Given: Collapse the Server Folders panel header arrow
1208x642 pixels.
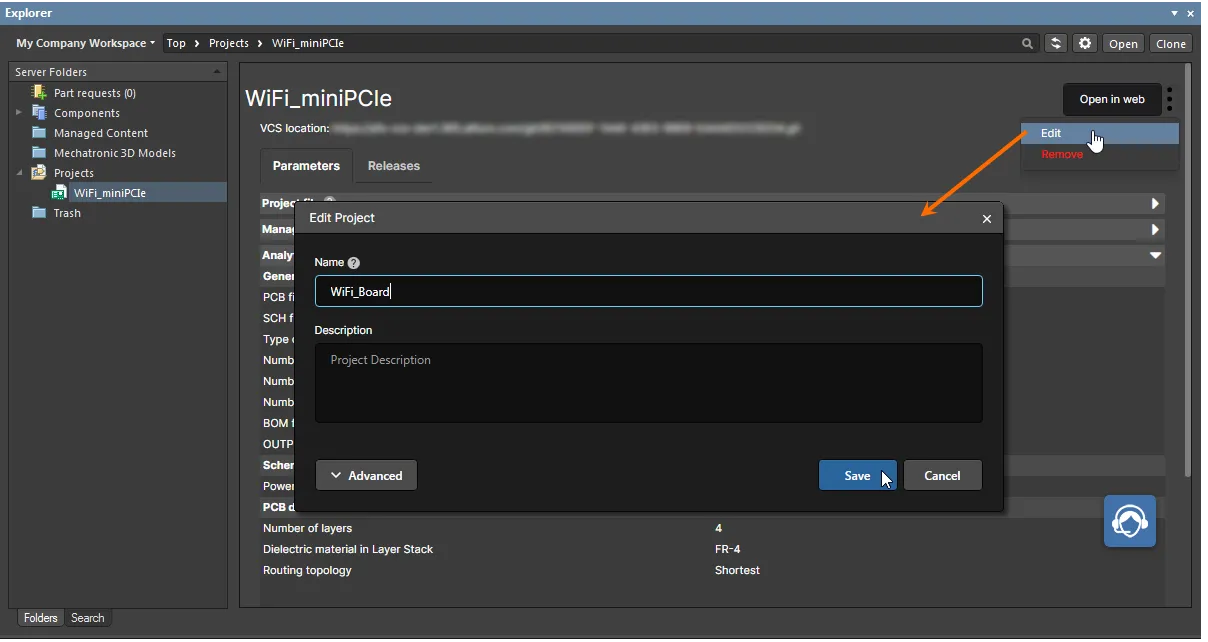Looking at the screenshot, I should pyautogui.click(x=217, y=72).
